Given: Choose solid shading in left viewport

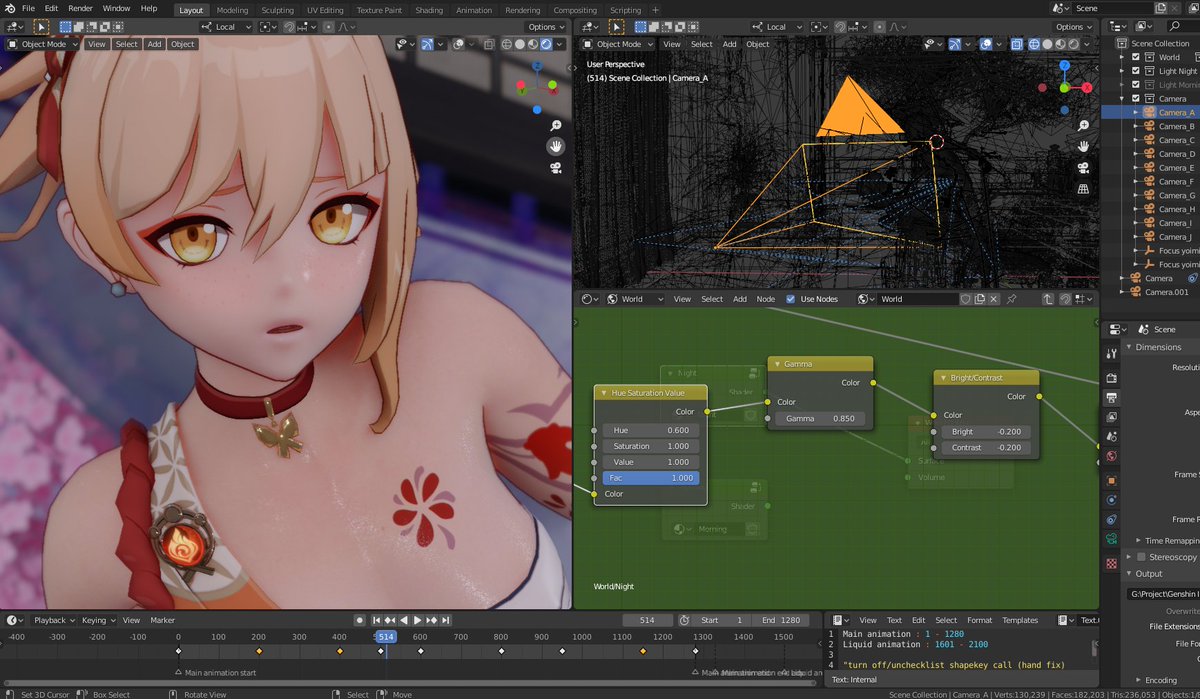Looking at the screenshot, I should [519, 44].
